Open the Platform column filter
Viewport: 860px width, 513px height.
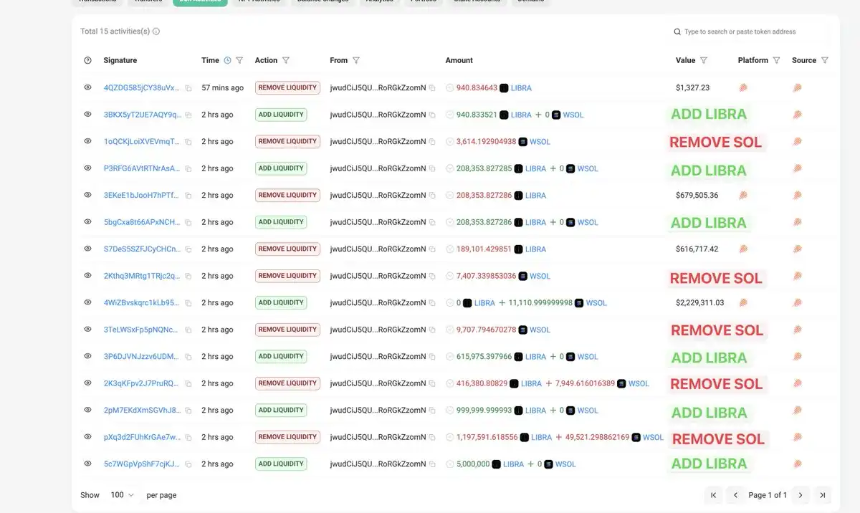pyautogui.click(x=776, y=60)
